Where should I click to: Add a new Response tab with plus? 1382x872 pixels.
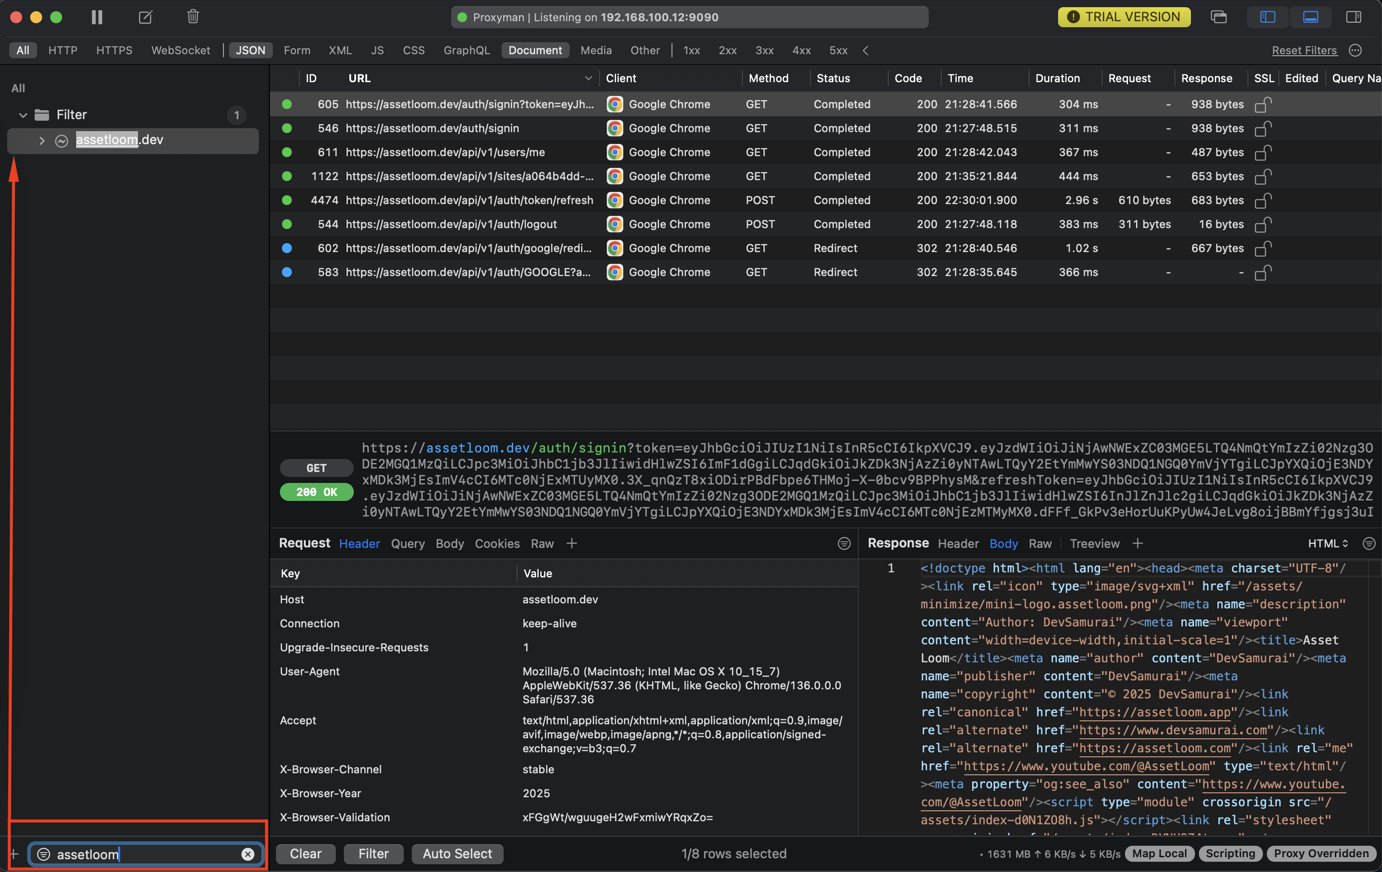pos(1138,544)
